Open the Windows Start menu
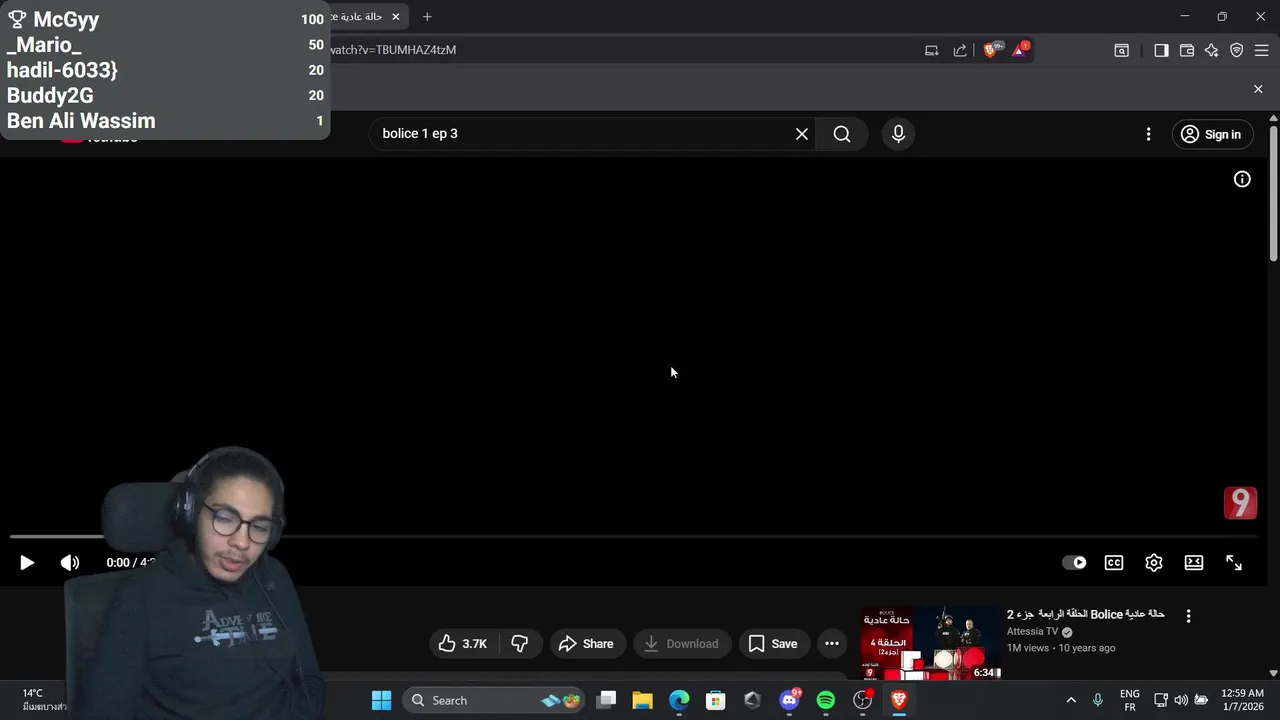Screen dimensions: 1280x720 382,701
